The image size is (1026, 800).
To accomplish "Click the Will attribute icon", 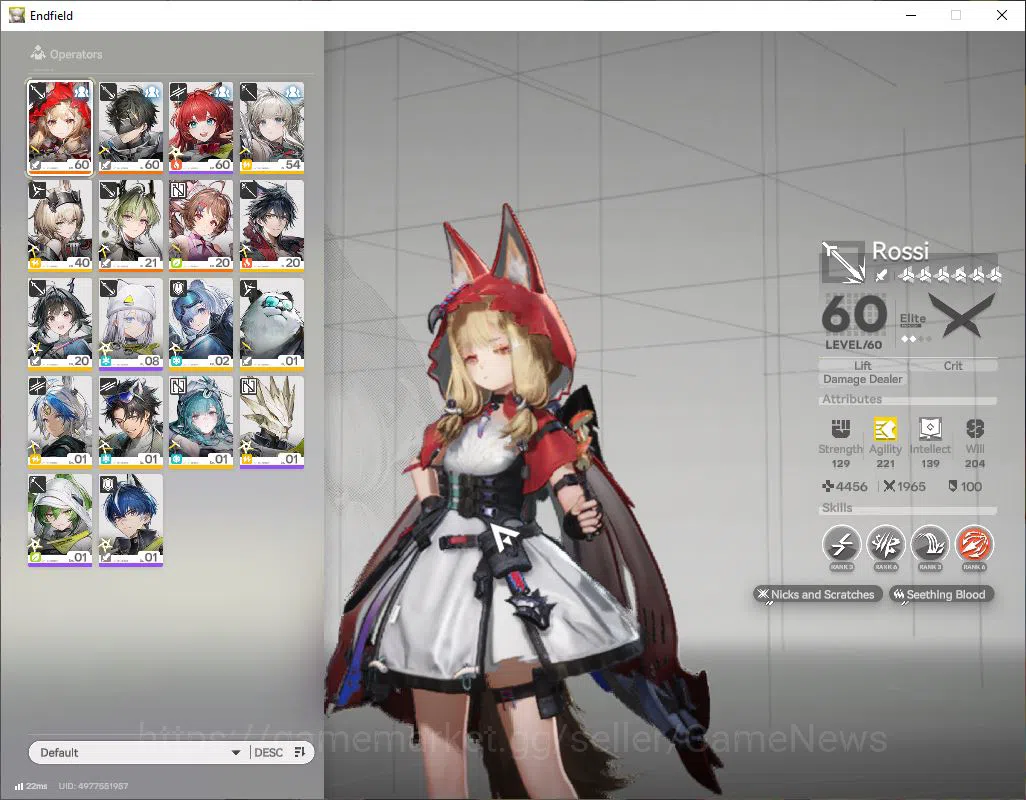I will (975, 429).
